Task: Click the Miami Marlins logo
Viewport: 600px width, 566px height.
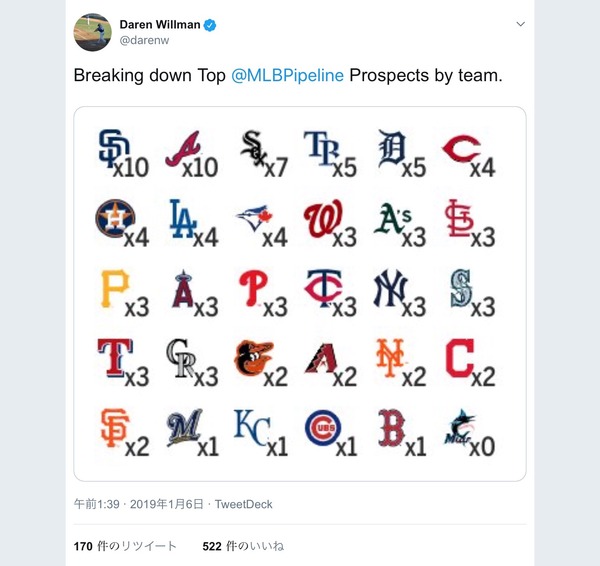Action: [460, 427]
